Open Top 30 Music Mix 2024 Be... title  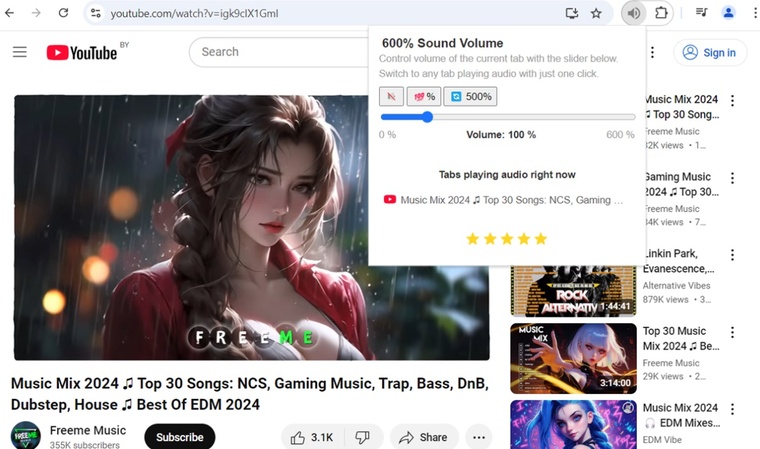pos(681,338)
